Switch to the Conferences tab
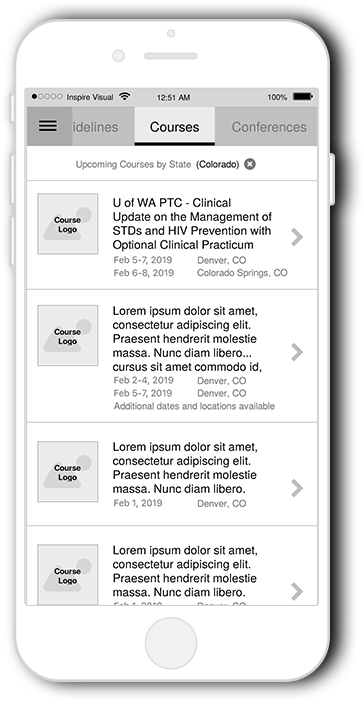 (x=269, y=127)
